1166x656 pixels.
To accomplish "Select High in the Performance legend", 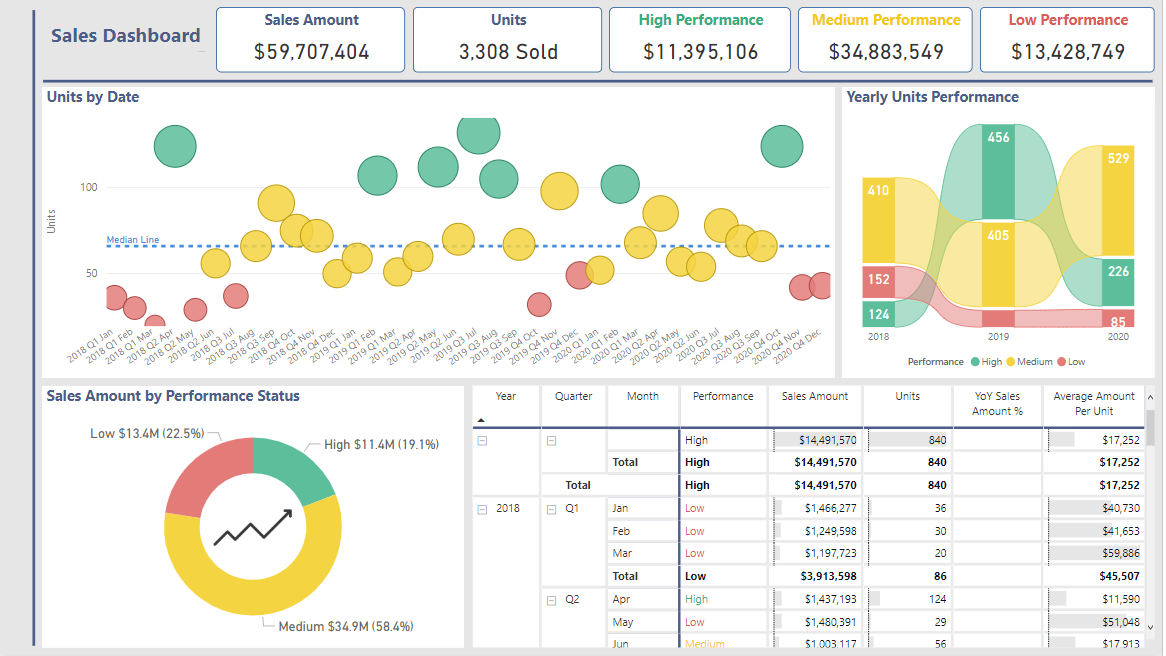I will tap(986, 361).
